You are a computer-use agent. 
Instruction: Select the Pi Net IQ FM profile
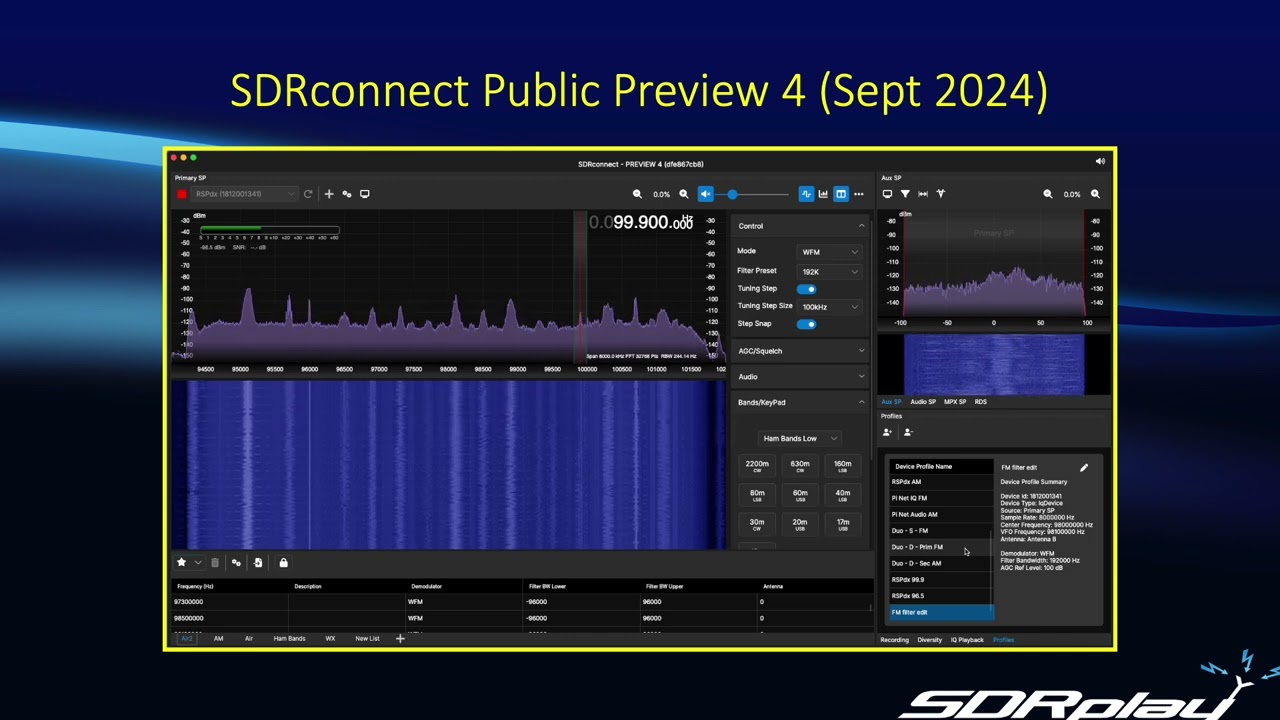940,498
